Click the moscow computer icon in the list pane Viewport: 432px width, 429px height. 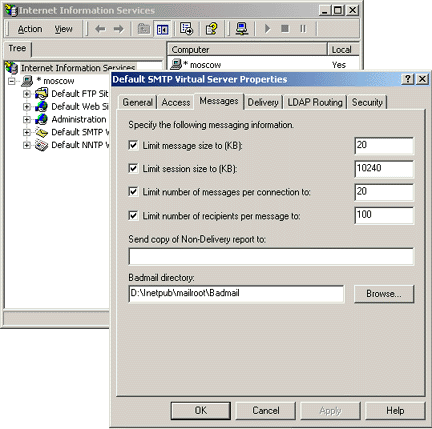[176, 64]
